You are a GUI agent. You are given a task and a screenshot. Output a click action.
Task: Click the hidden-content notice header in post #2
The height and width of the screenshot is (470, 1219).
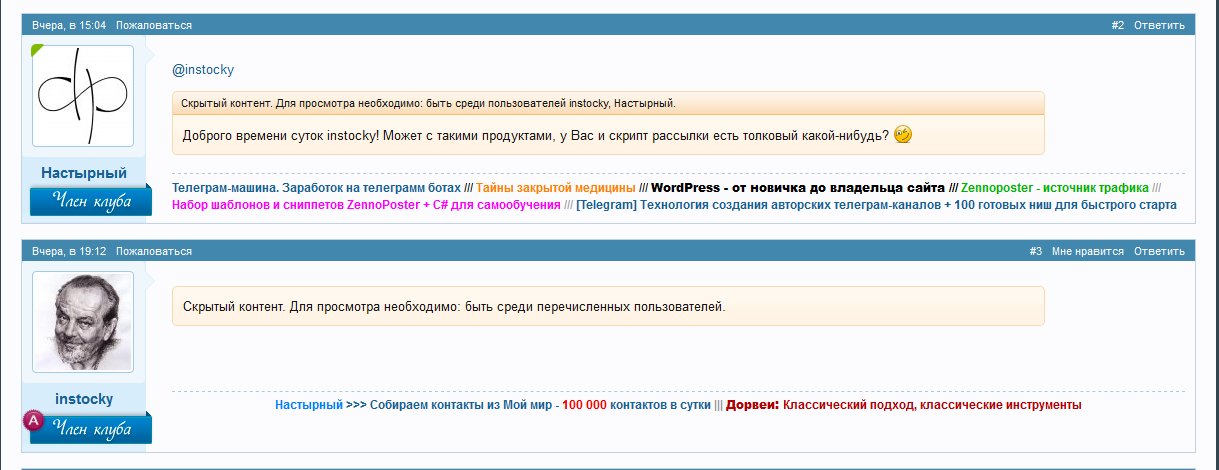click(x=608, y=103)
